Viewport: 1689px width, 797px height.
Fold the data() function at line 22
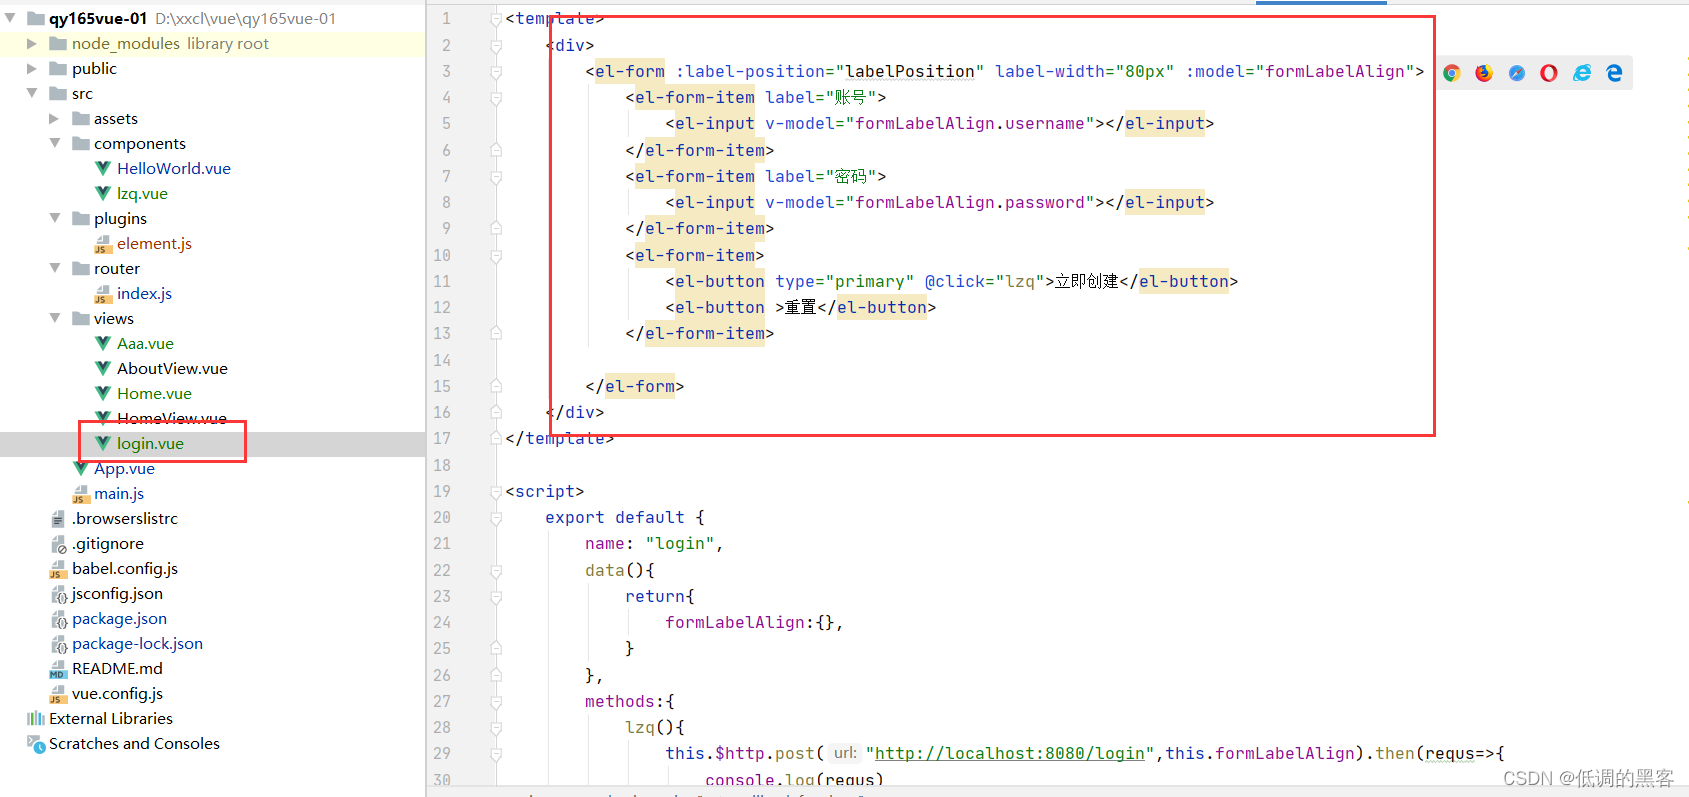[x=496, y=570]
